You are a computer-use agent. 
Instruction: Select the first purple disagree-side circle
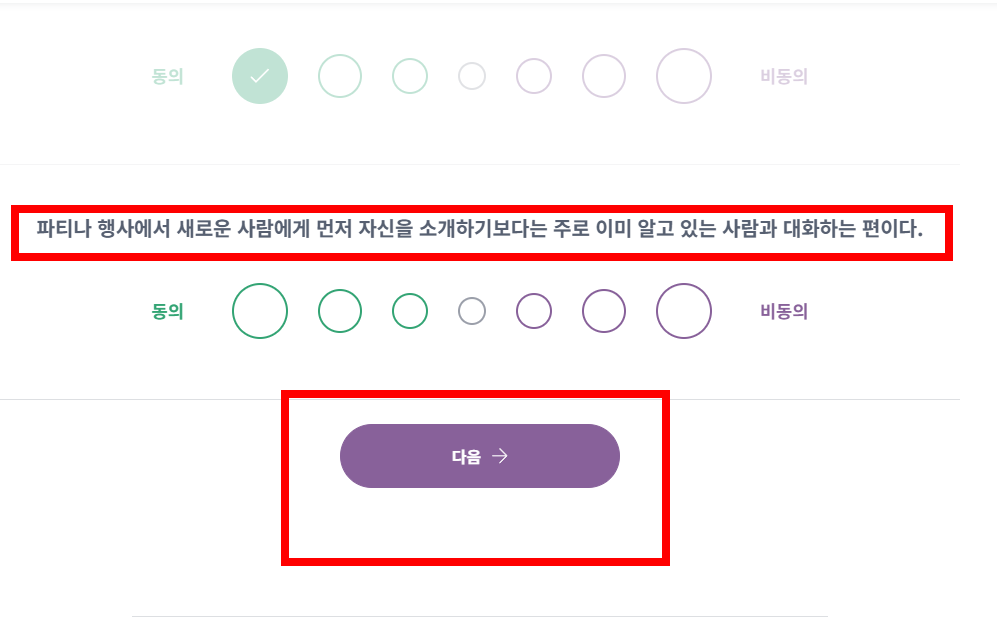point(533,310)
